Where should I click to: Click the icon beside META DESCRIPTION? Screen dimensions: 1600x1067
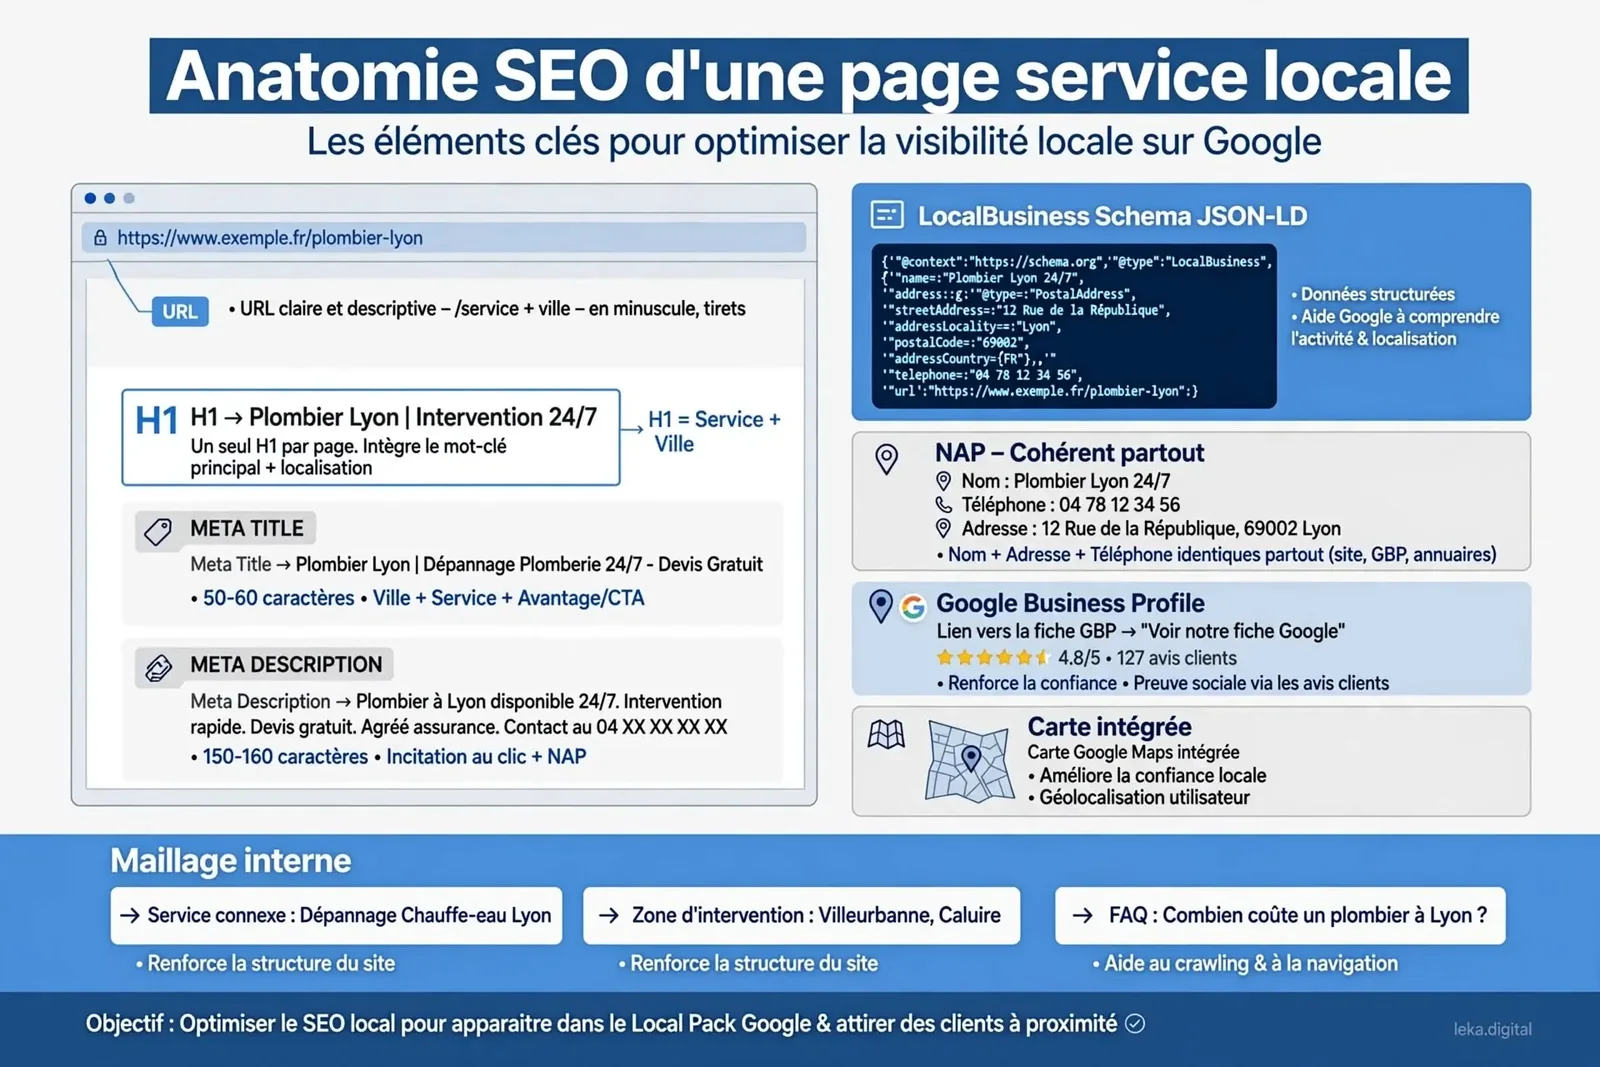[158, 667]
